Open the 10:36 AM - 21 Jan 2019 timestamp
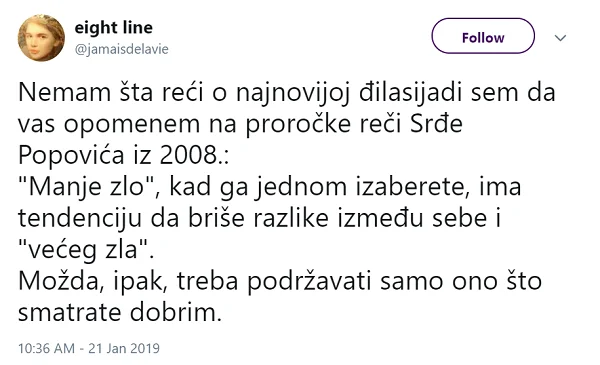This screenshot has width=600, height=365. pyautogui.click(x=89, y=348)
